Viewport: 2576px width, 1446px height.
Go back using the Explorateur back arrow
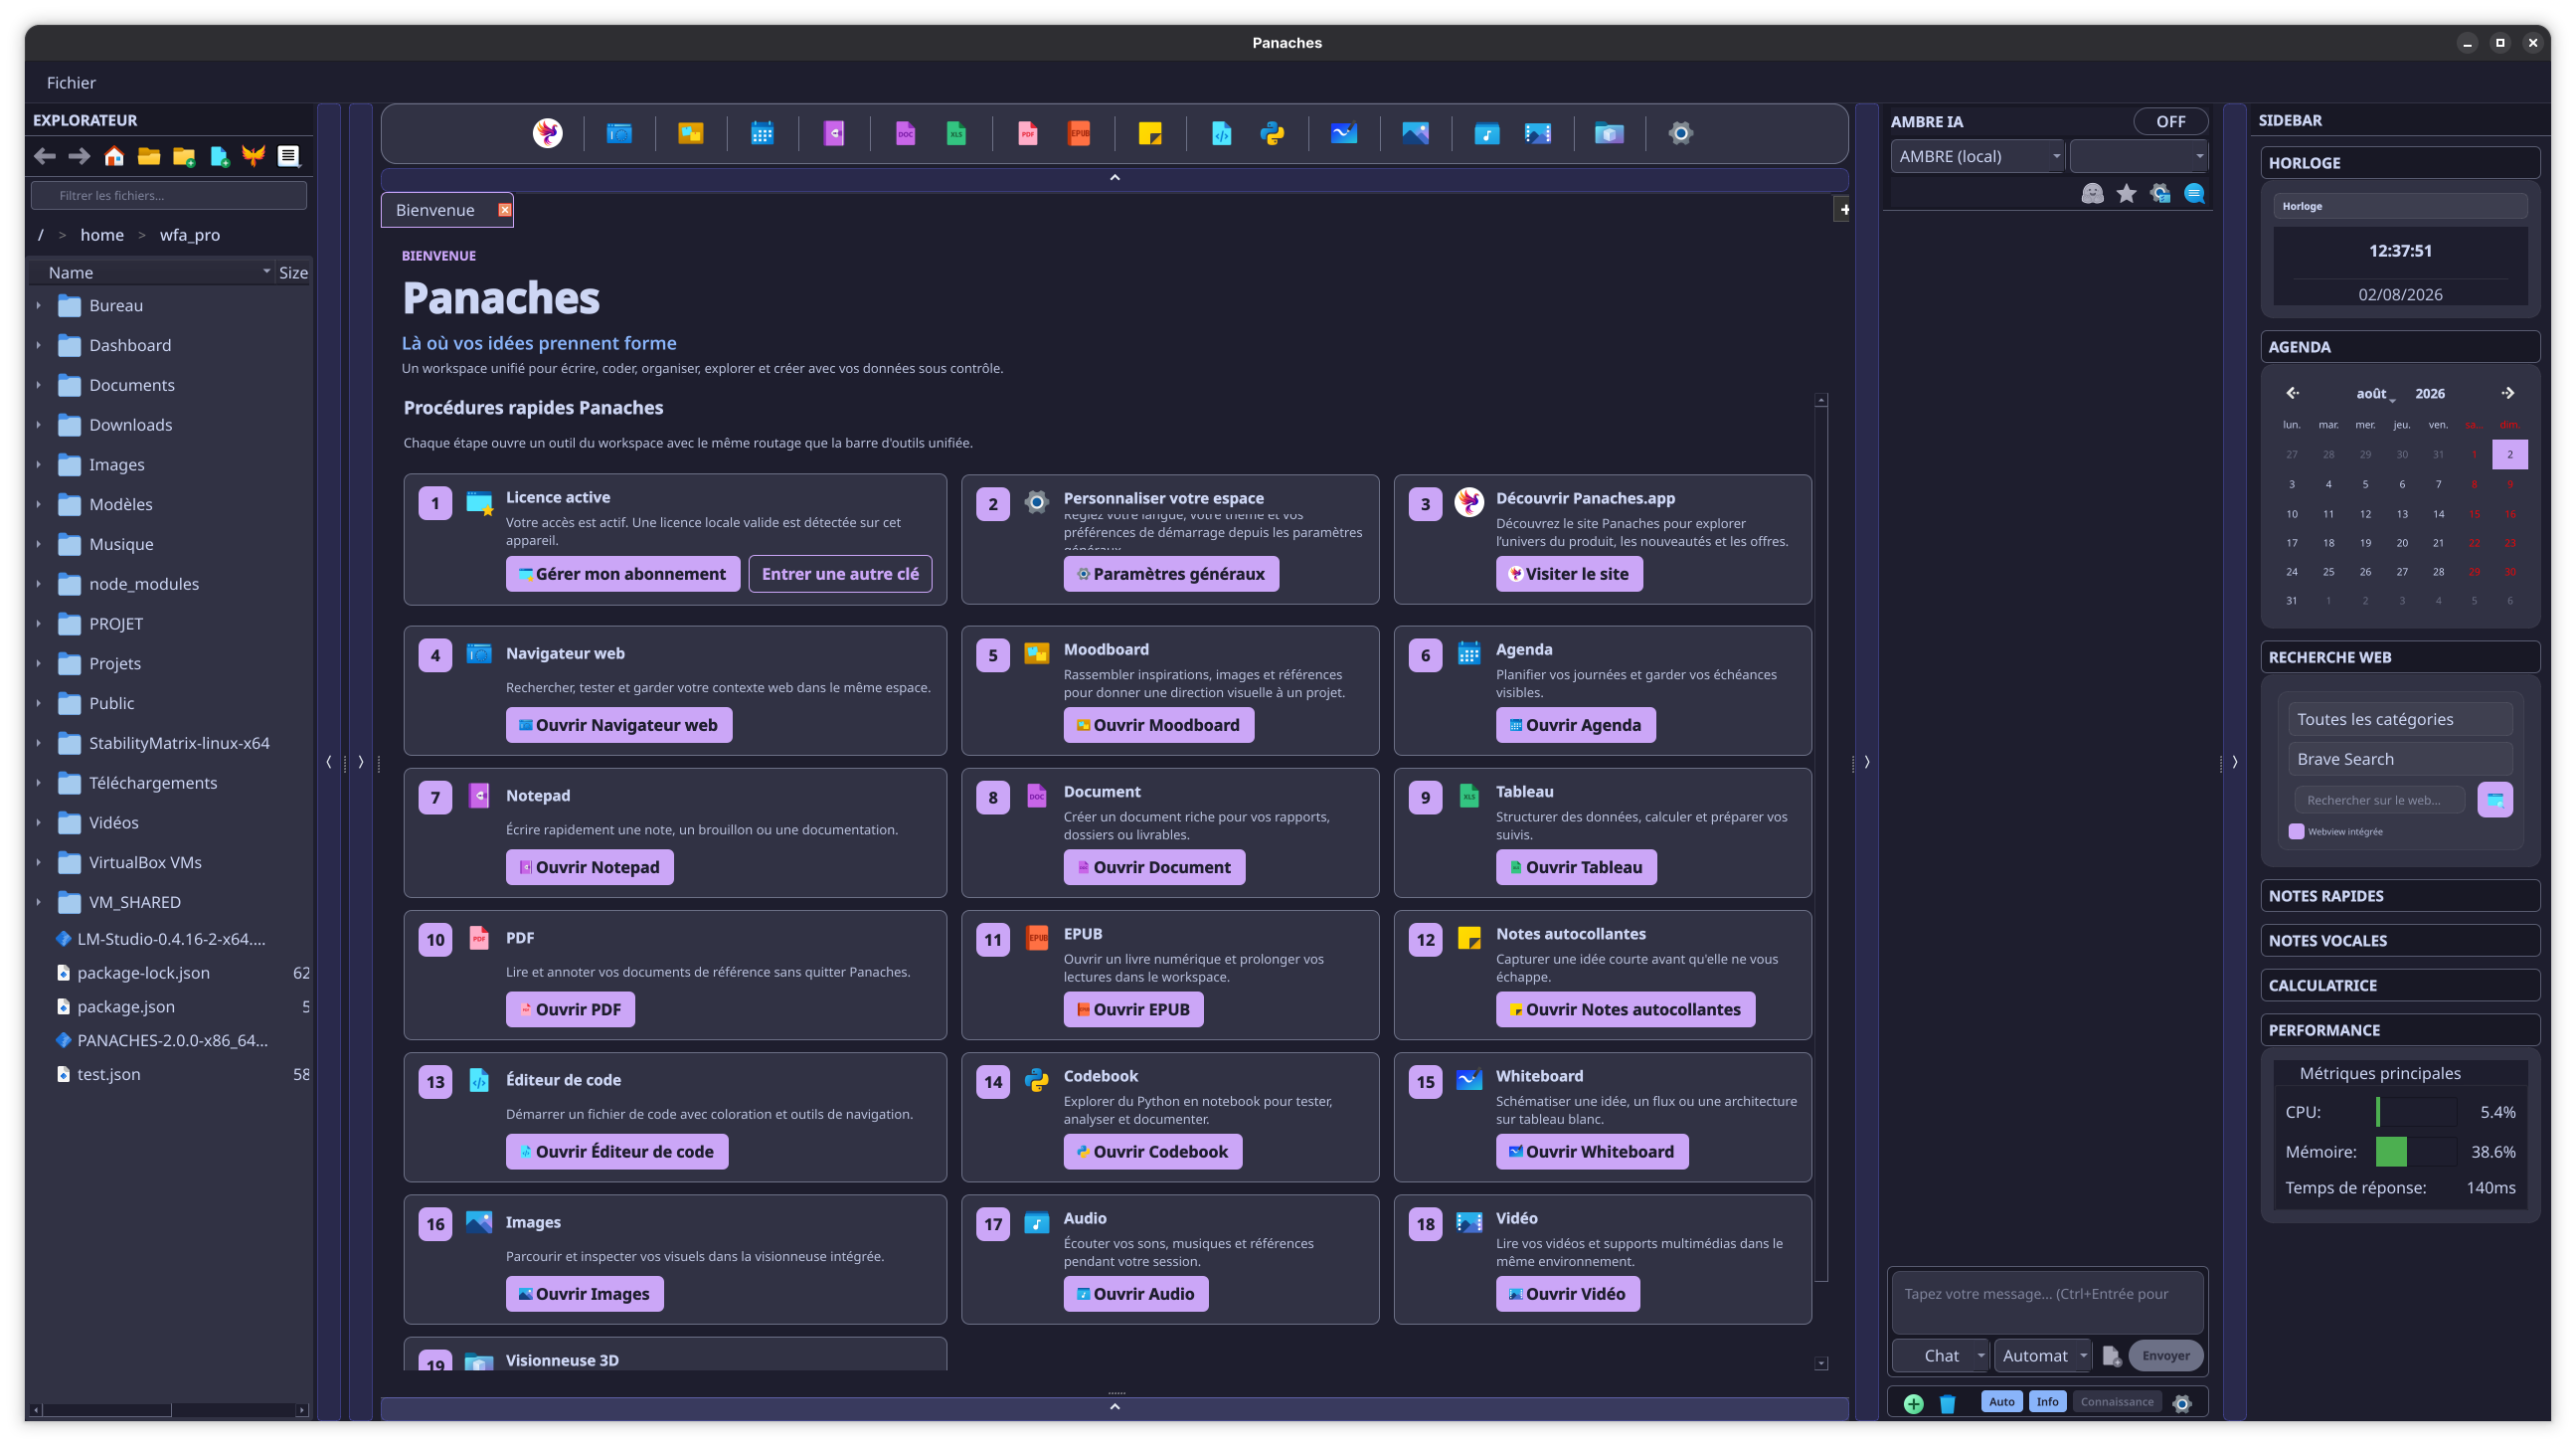(45, 156)
